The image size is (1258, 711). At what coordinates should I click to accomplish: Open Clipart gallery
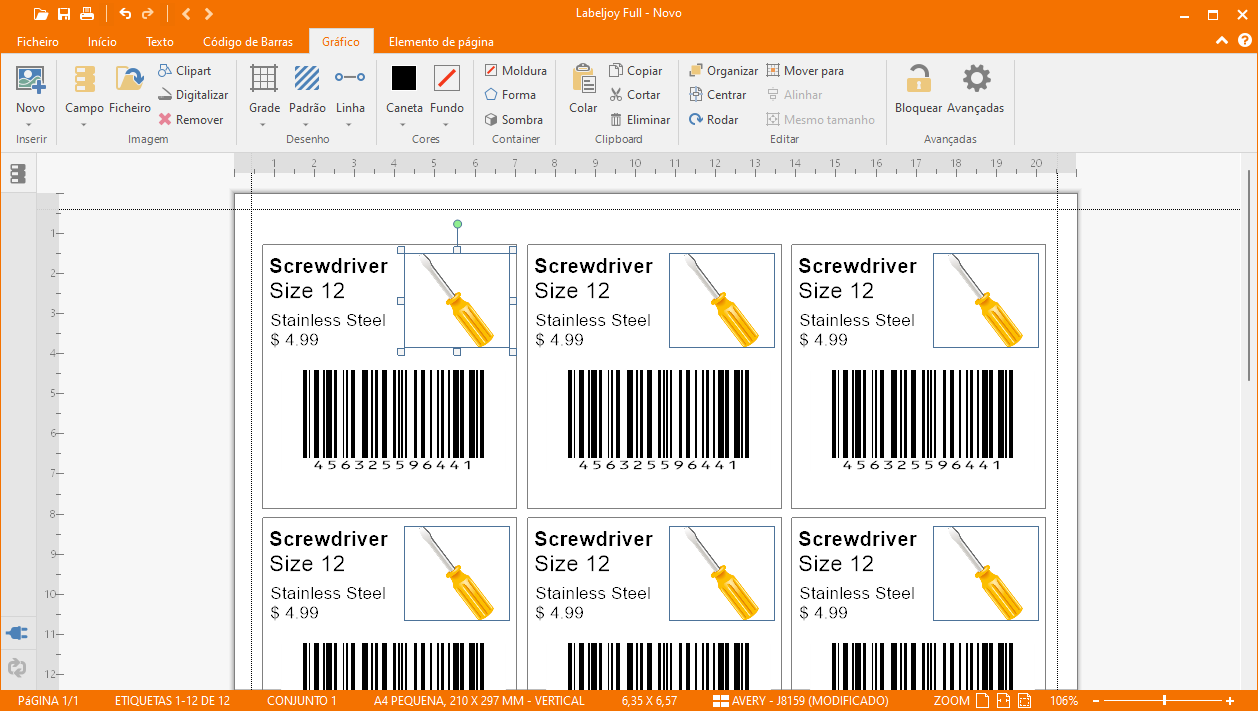pyautogui.click(x=184, y=71)
